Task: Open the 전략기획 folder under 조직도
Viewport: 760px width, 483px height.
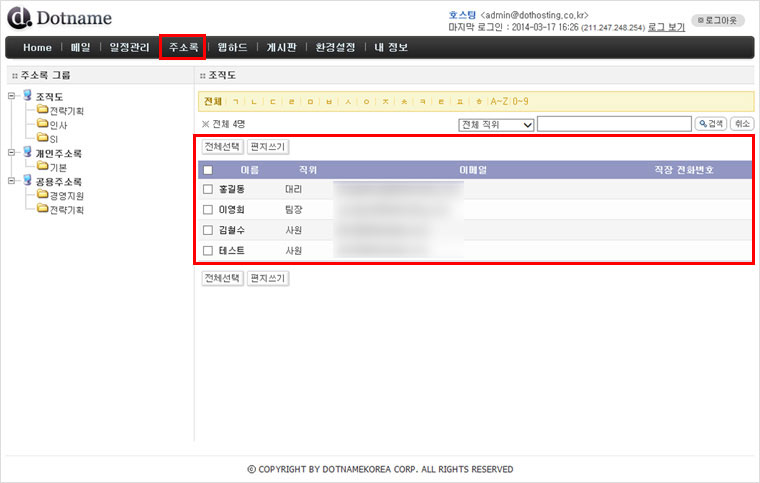Action: pos(66,111)
